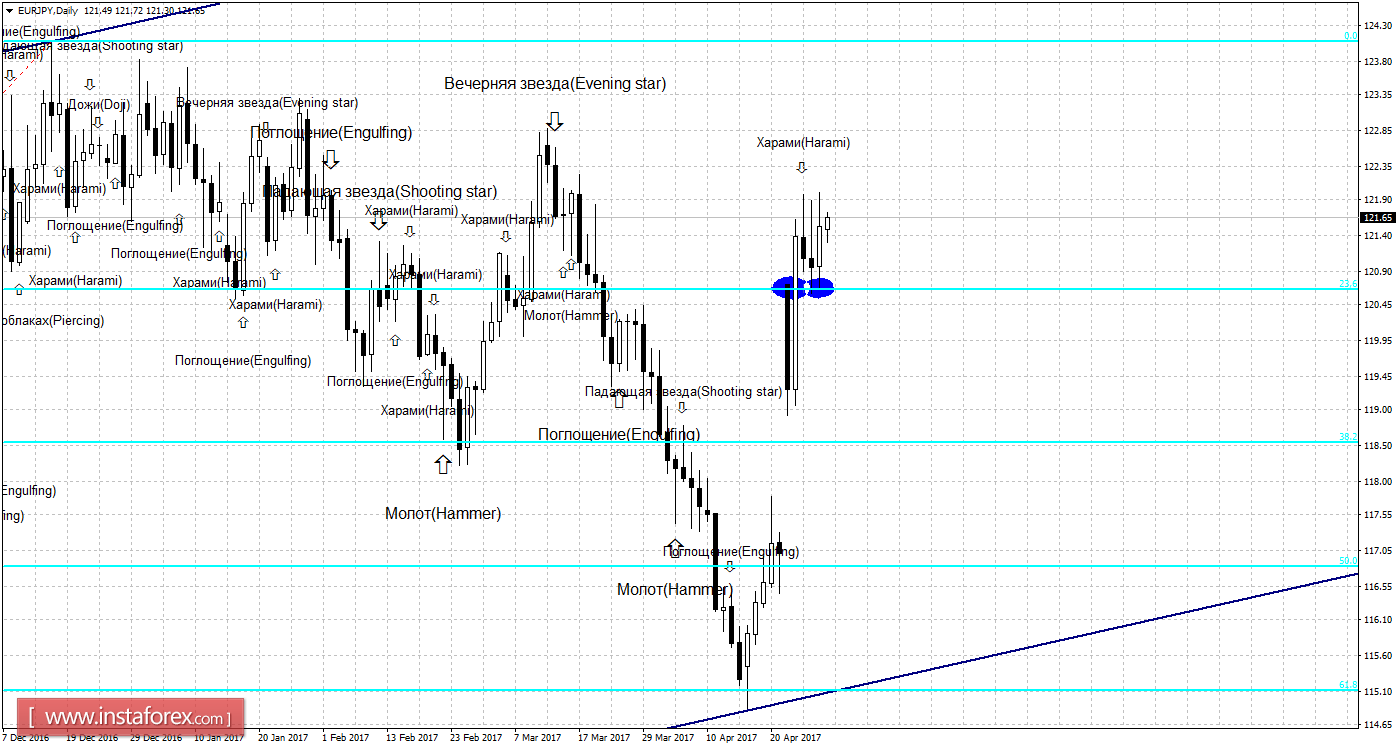Screen dimensions: 1398x749
Task: Select the large down arrow under the early-February Harami label
Action: click(378, 221)
